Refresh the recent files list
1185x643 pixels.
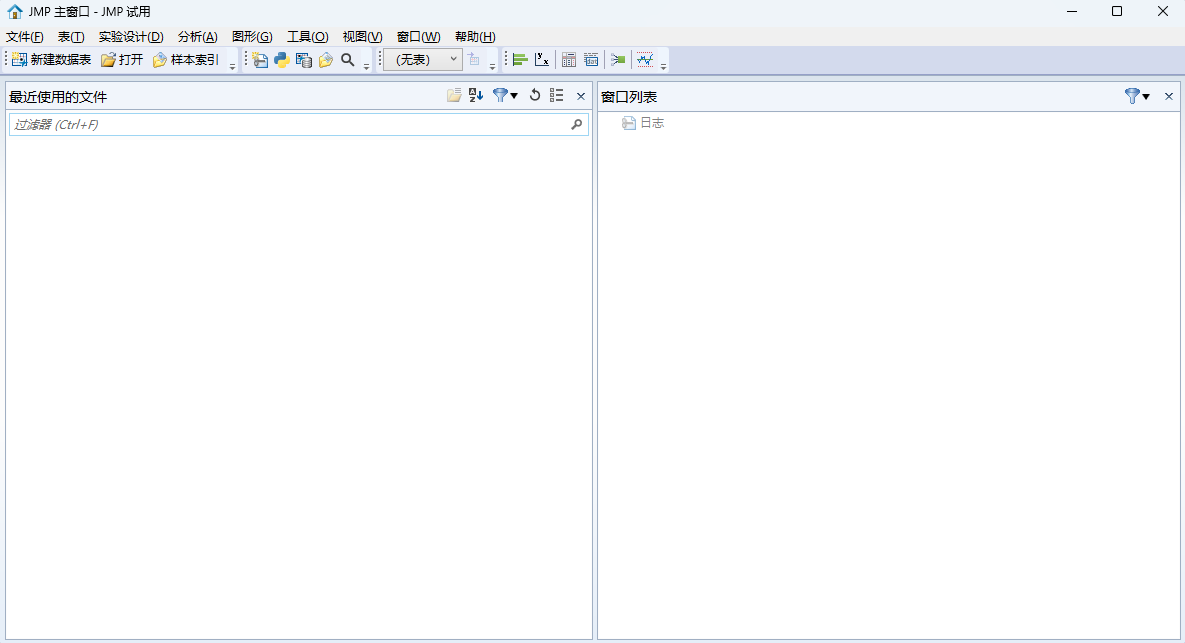535,96
